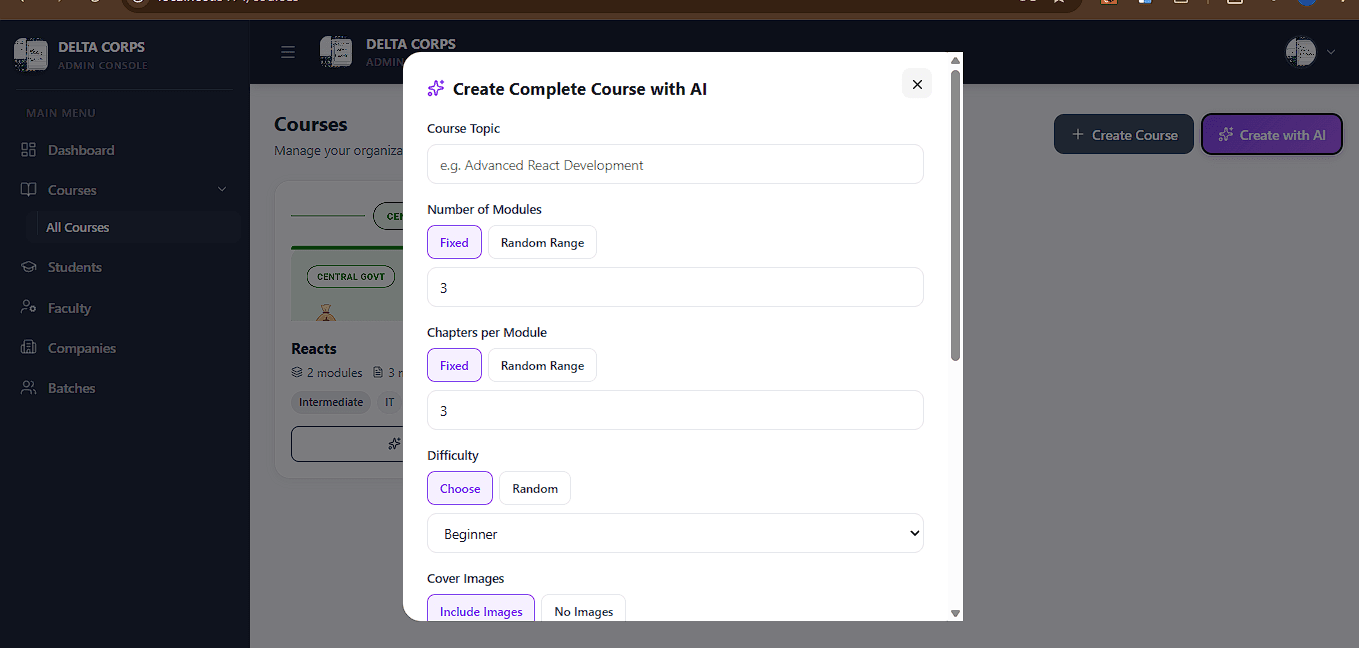Click the user avatar in top right
The image size is (1359, 648).
point(1300,52)
